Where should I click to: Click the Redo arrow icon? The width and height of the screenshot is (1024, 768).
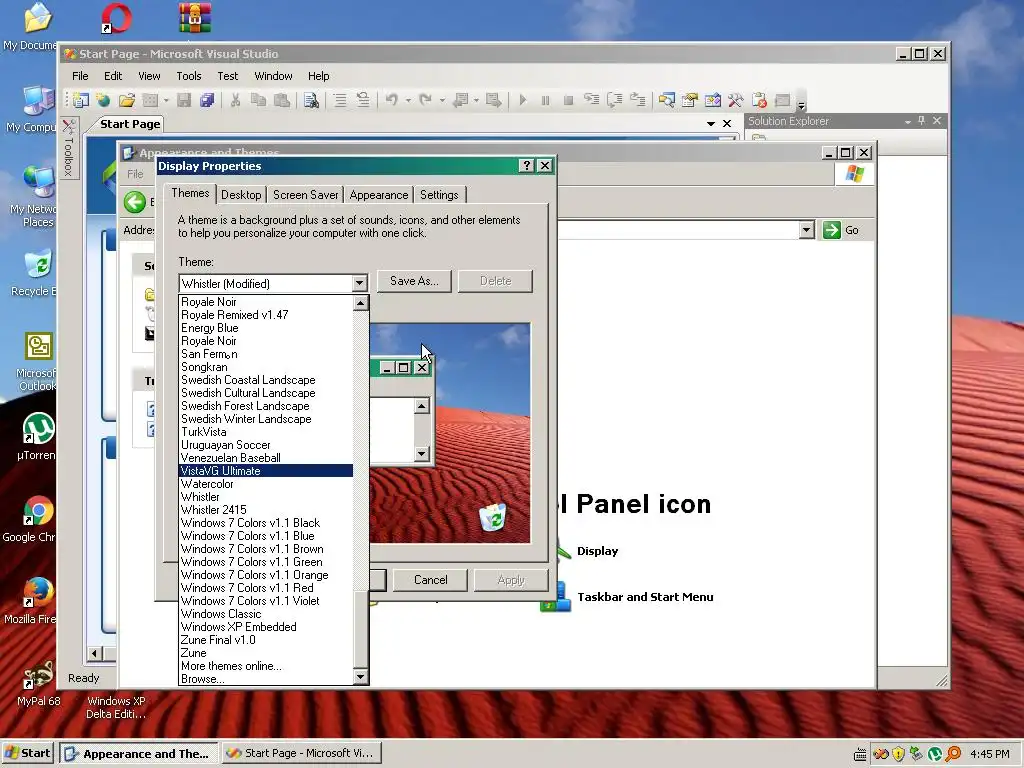[x=426, y=100]
